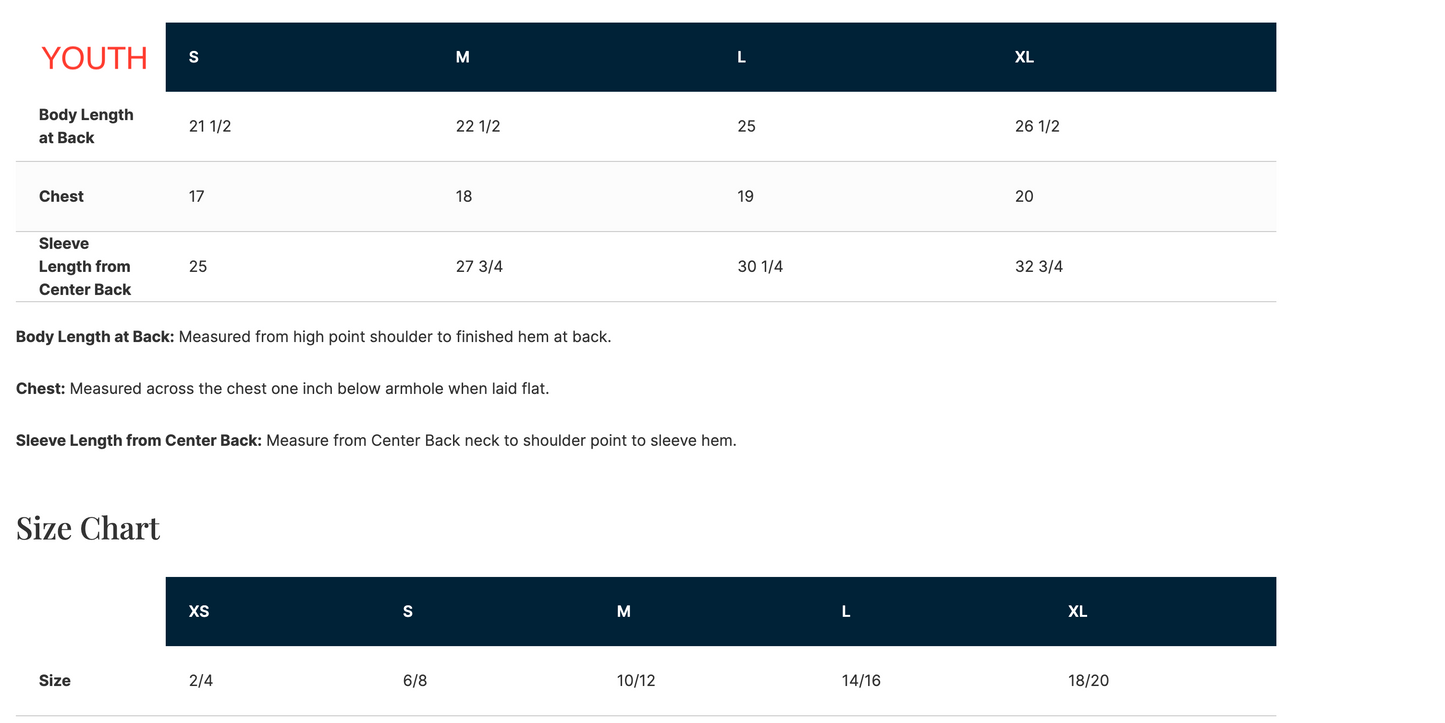Click the chest value 19
The image size is (1445, 723).
pyautogui.click(x=746, y=196)
